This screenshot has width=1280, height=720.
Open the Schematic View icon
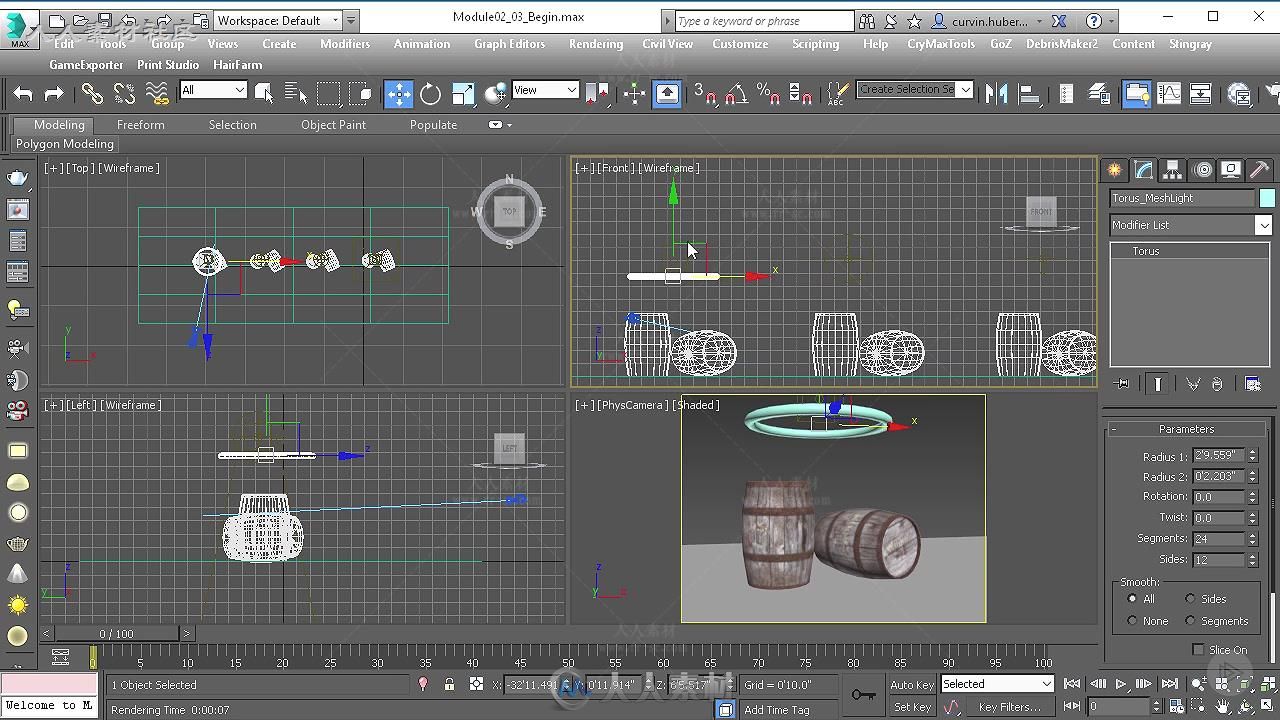click(x=1200, y=94)
